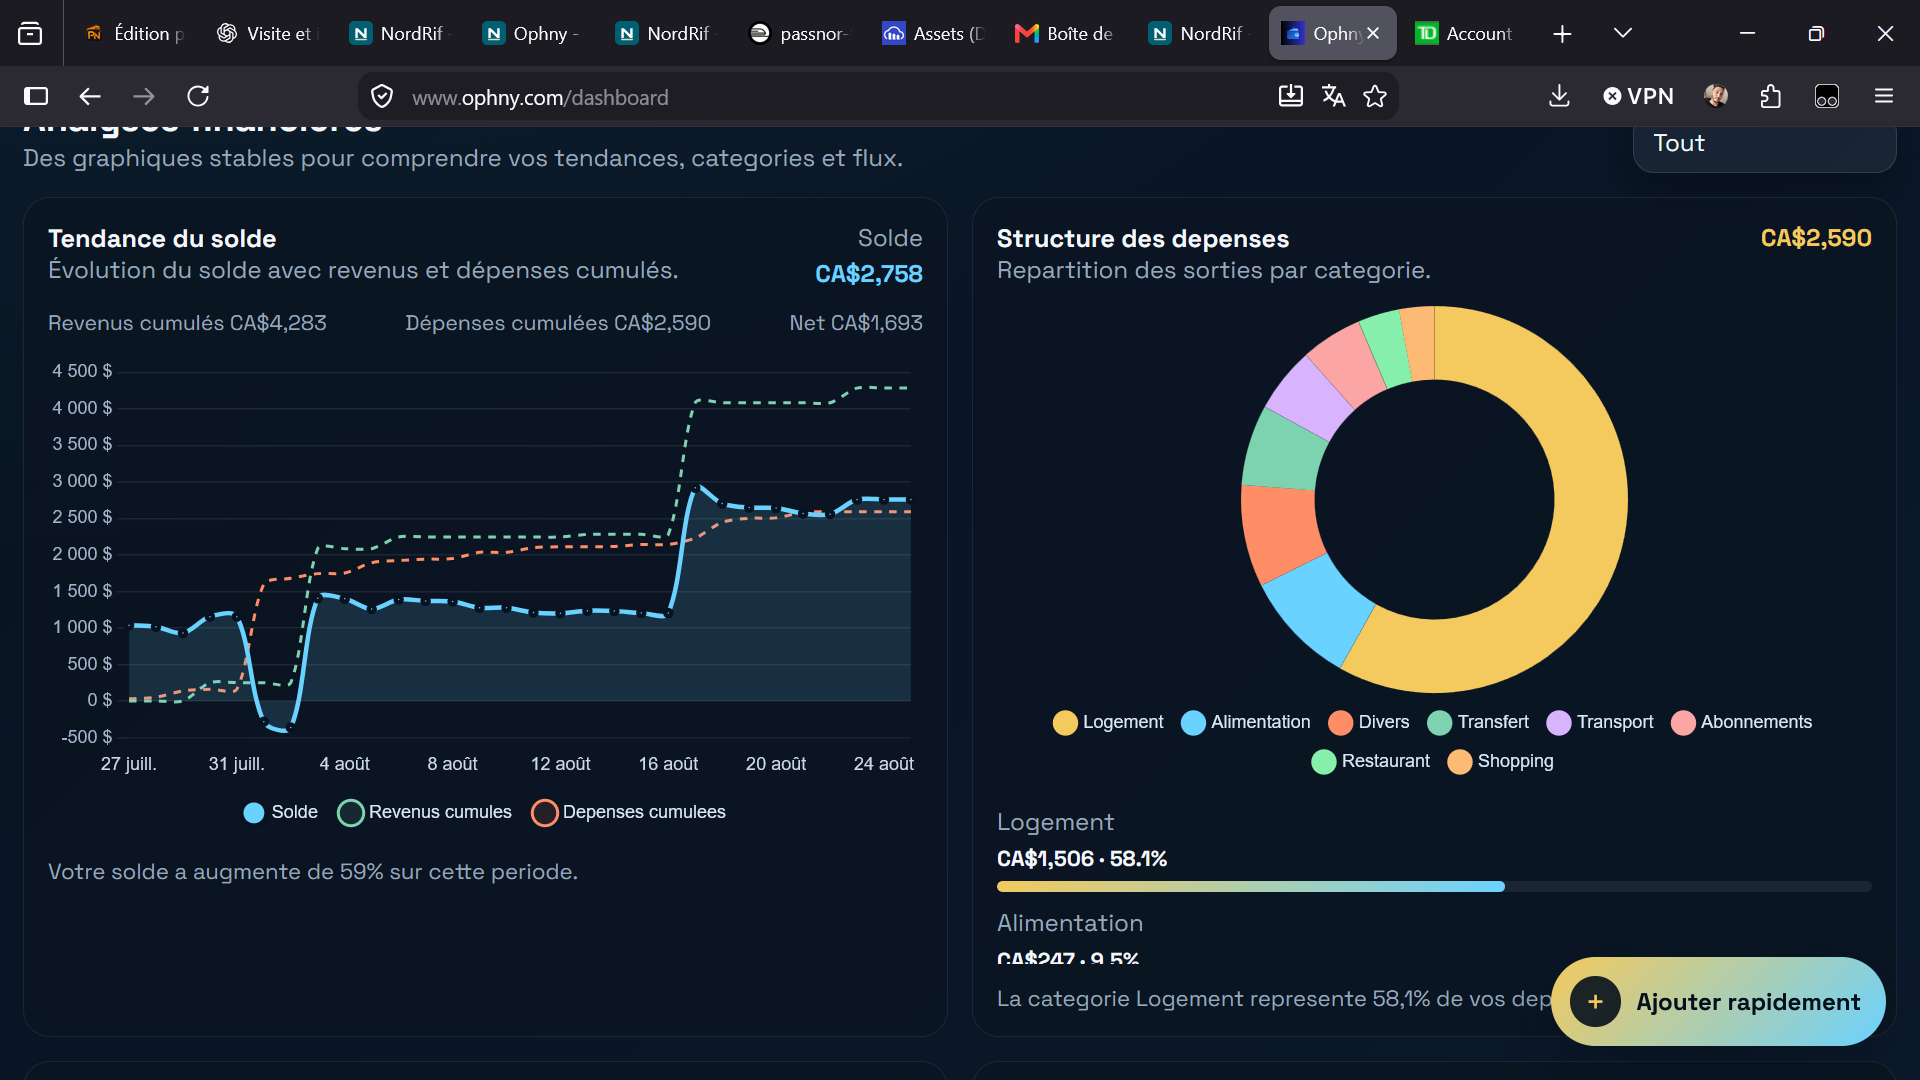Image resolution: width=1920 pixels, height=1080 pixels.
Task: Open the workspaces icon in the tab bar
Action: click(30, 33)
